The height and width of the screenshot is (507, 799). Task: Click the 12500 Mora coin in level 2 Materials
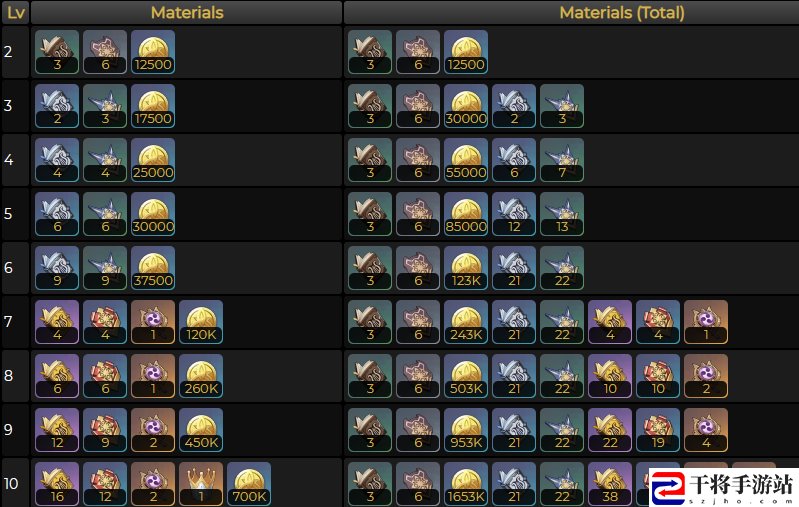point(153,52)
